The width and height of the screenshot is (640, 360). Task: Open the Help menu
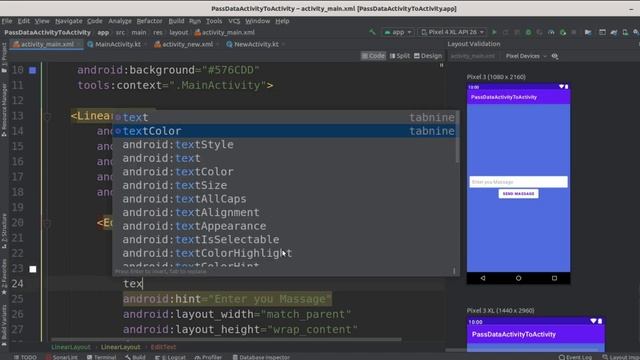pyautogui.click(x=282, y=21)
